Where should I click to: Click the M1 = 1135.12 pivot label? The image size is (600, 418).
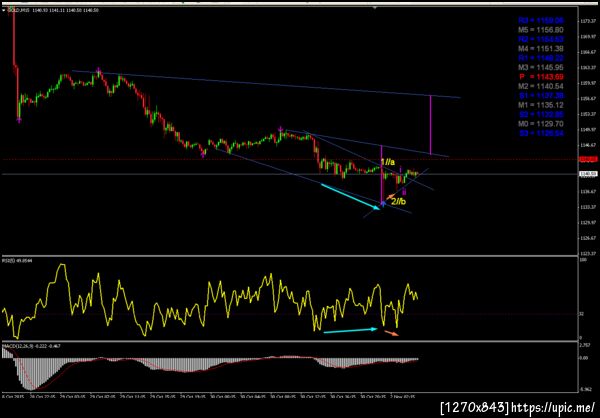click(x=541, y=105)
